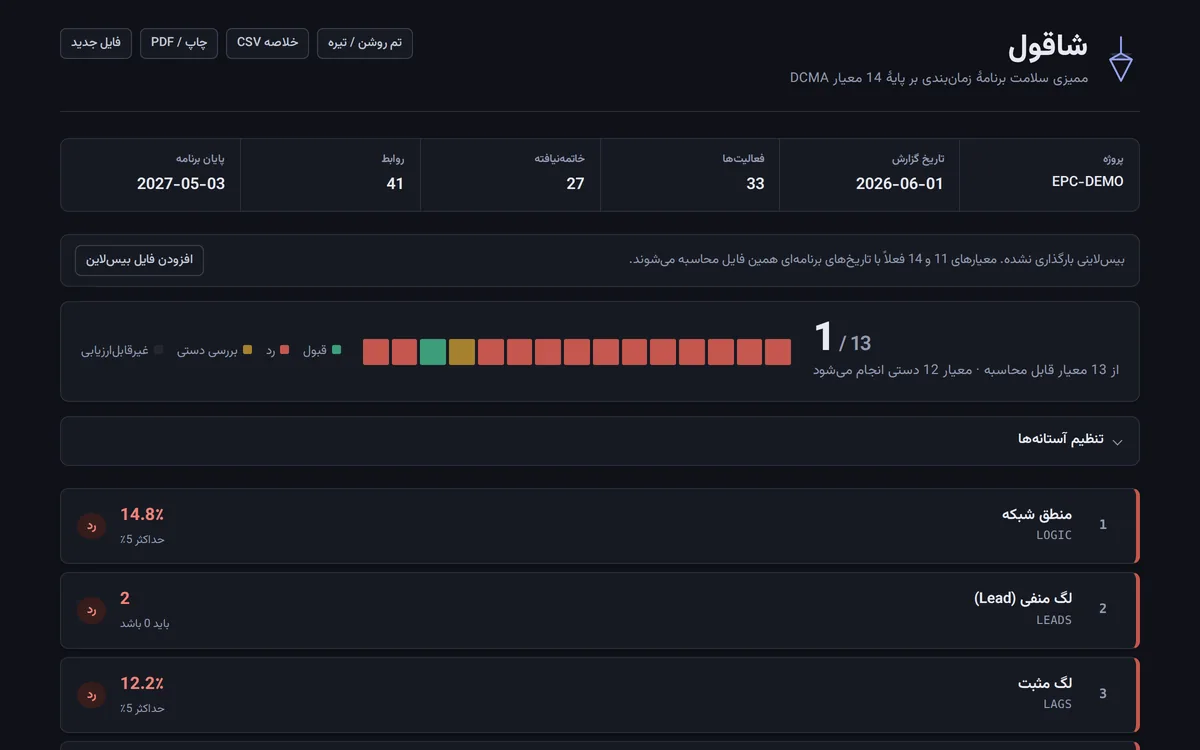This screenshot has width=1200, height=750.
Task: Click the رد legend label
Action: click(x=270, y=350)
